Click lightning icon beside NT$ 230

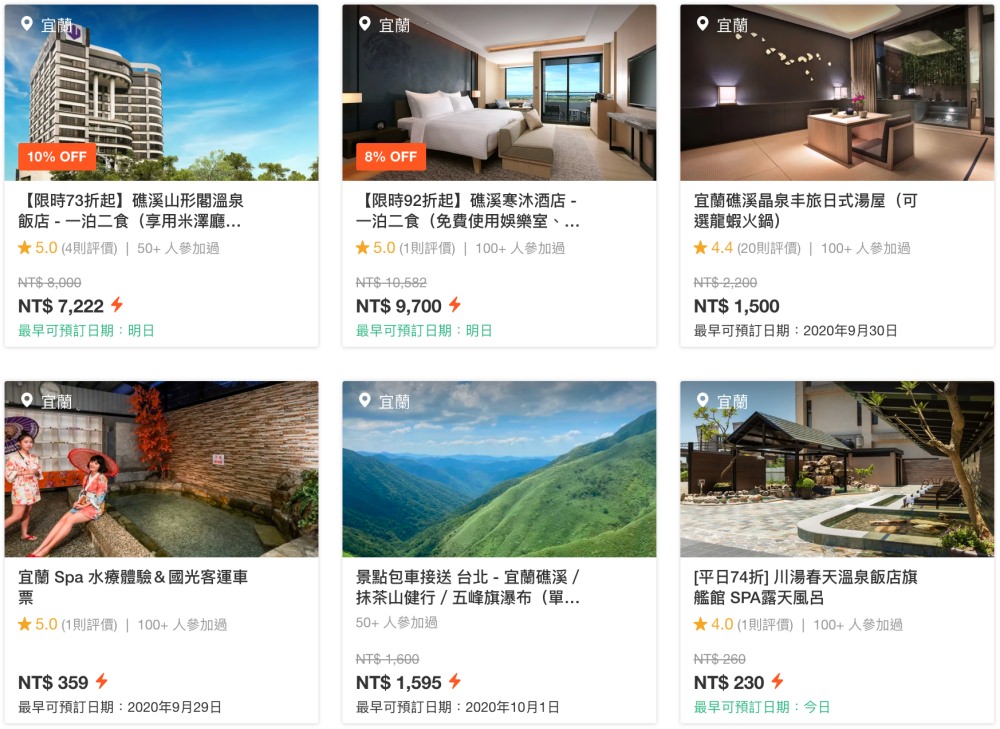(x=777, y=681)
